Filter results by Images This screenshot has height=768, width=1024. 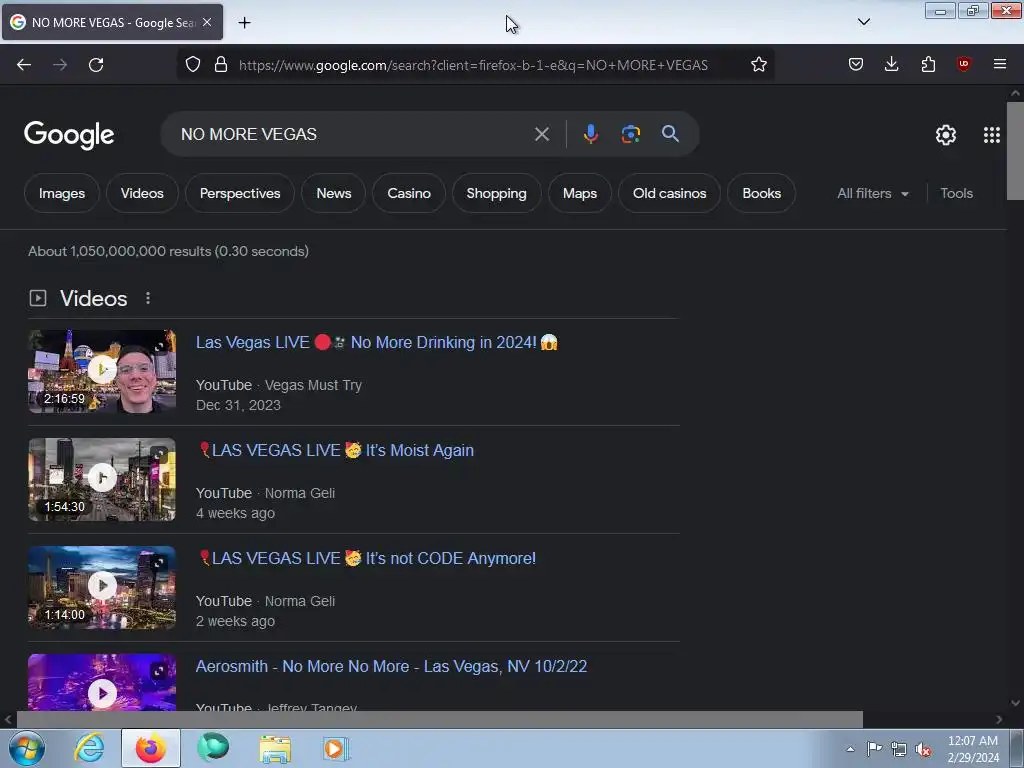coord(61,193)
